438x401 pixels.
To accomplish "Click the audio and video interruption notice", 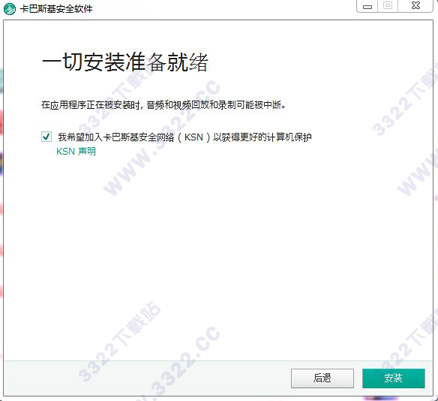I will tap(163, 105).
